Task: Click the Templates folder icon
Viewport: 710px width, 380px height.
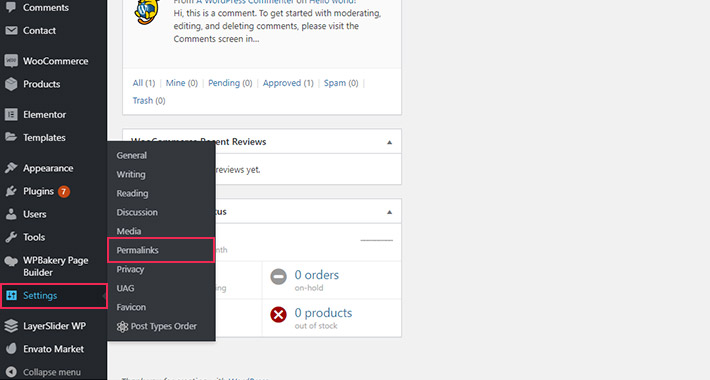Action: click(11, 137)
